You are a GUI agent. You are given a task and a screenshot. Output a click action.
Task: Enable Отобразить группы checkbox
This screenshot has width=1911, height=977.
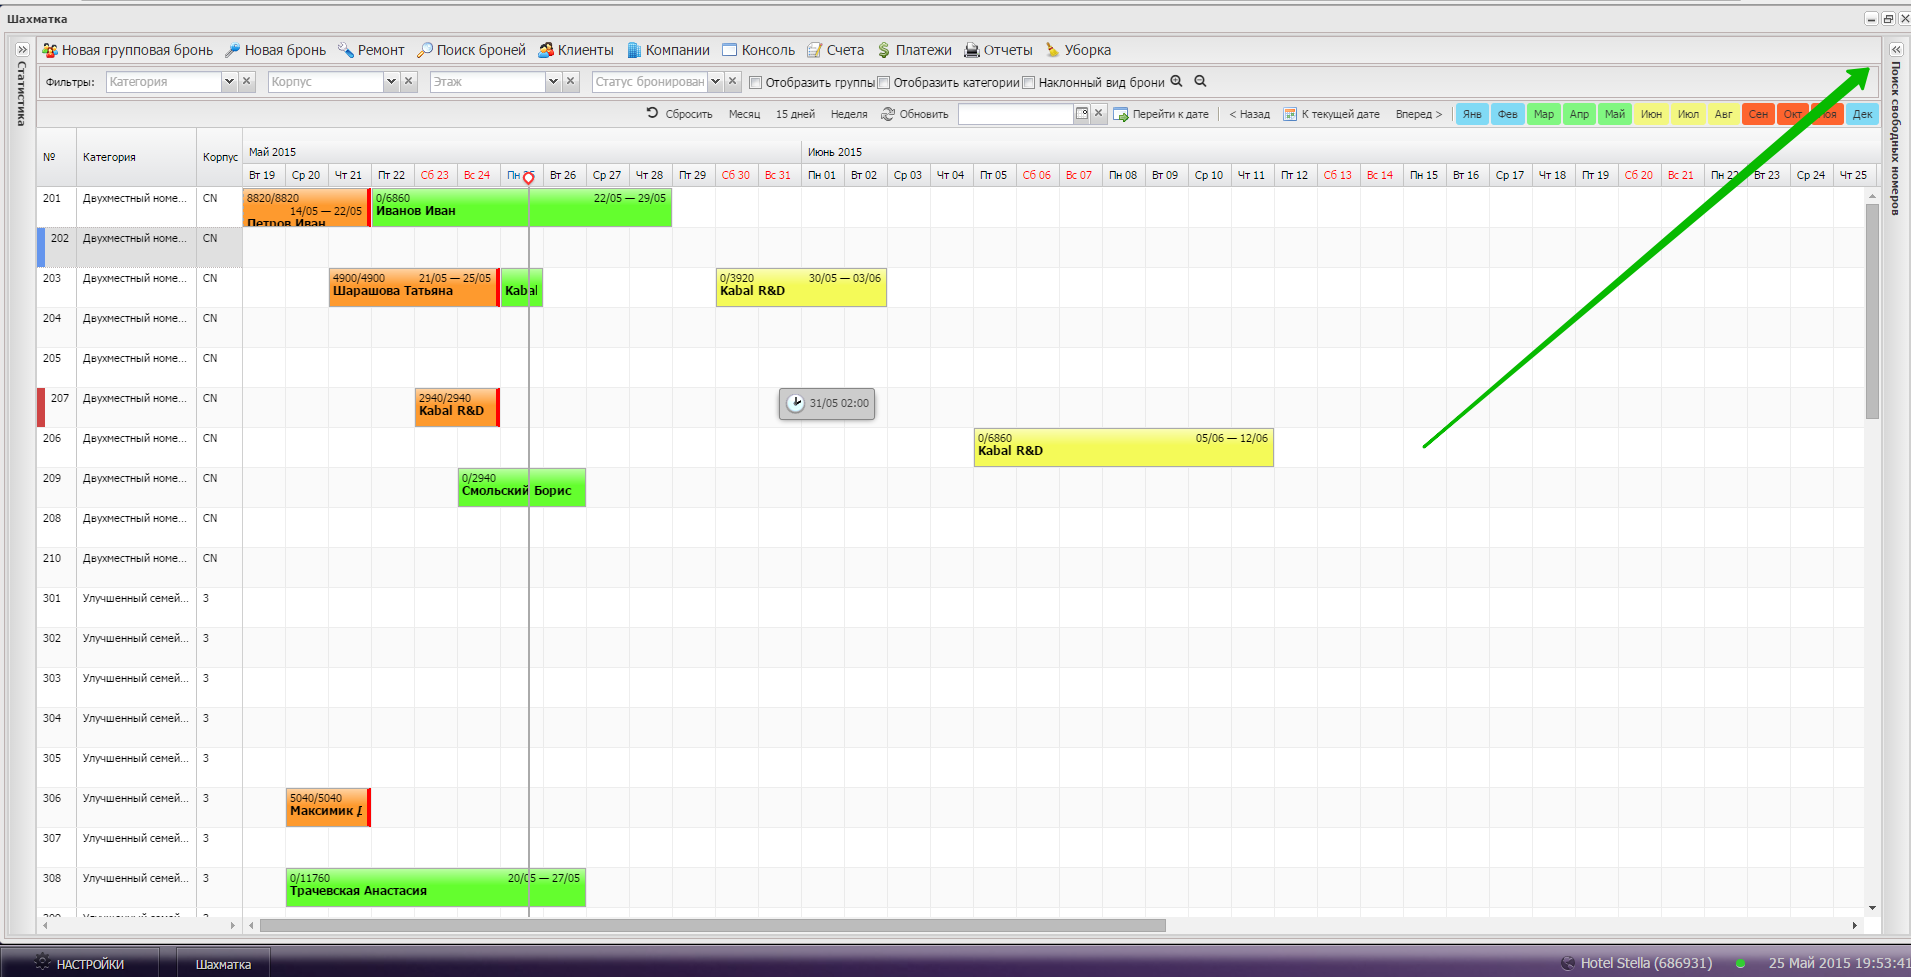[756, 83]
